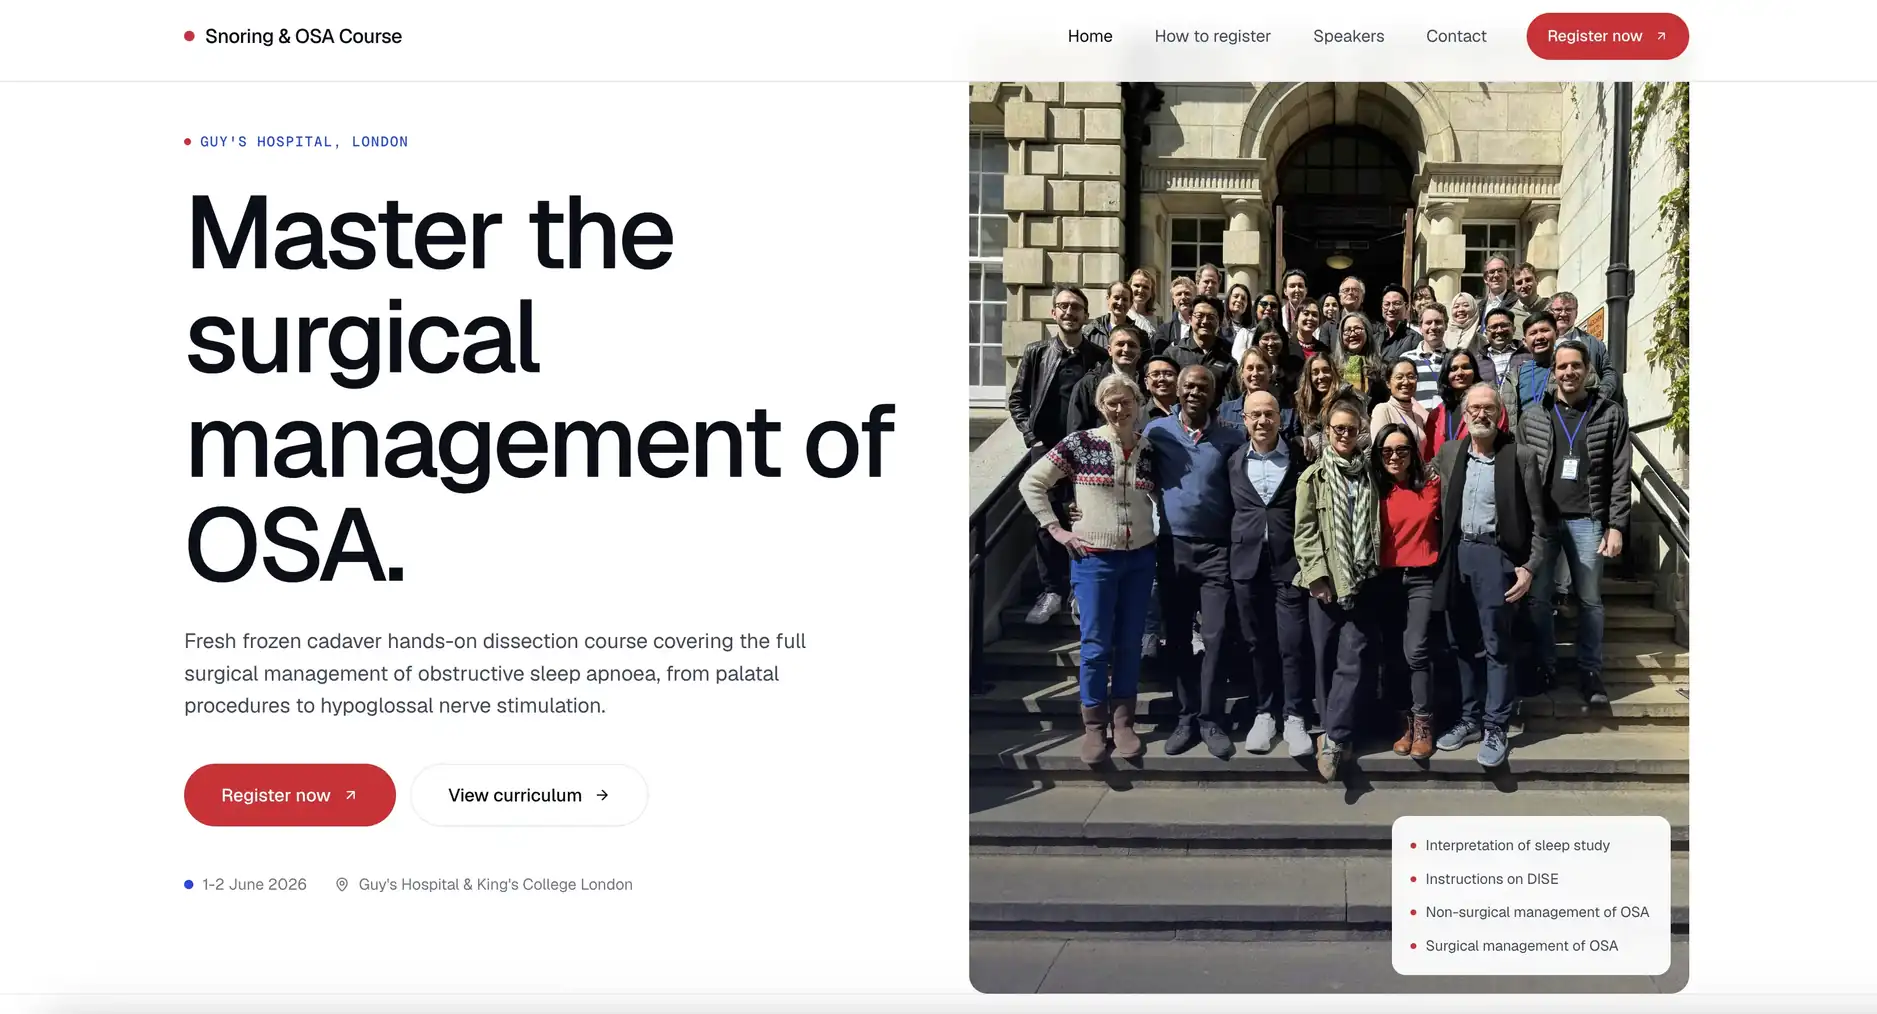The width and height of the screenshot is (1877, 1014).
Task: Click the View curriculum button
Action: (529, 795)
